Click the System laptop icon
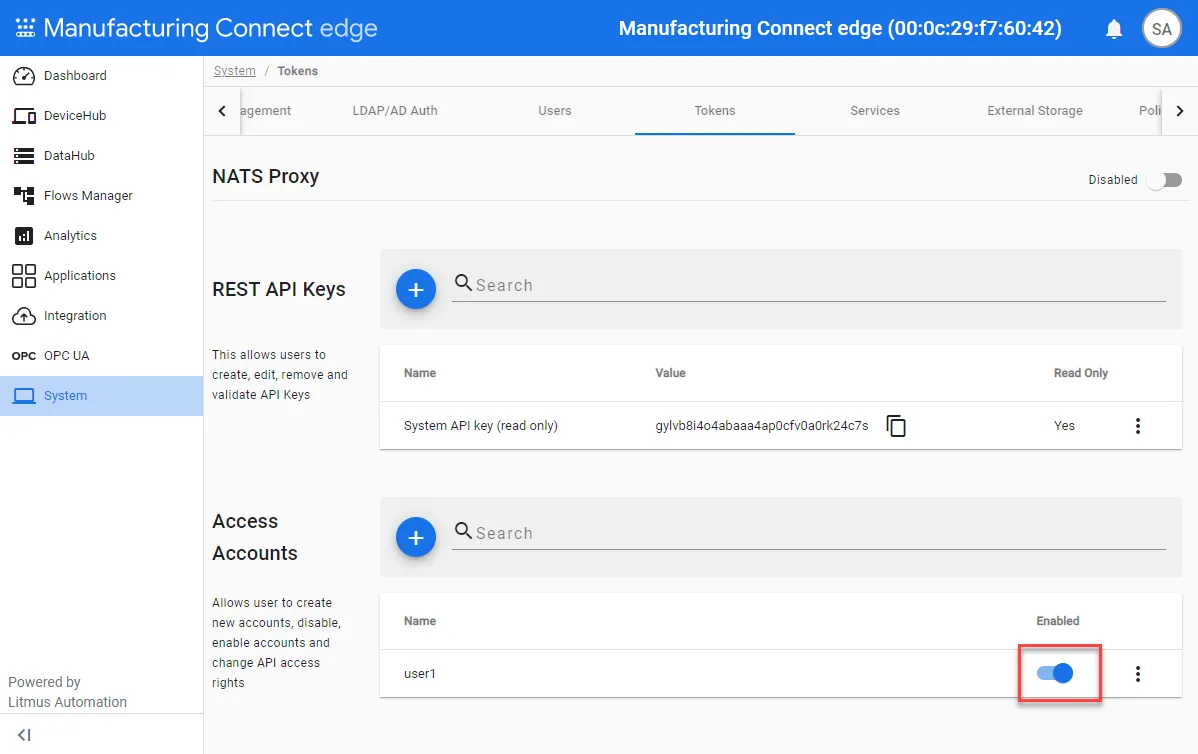The height and width of the screenshot is (754, 1198). click(24, 396)
